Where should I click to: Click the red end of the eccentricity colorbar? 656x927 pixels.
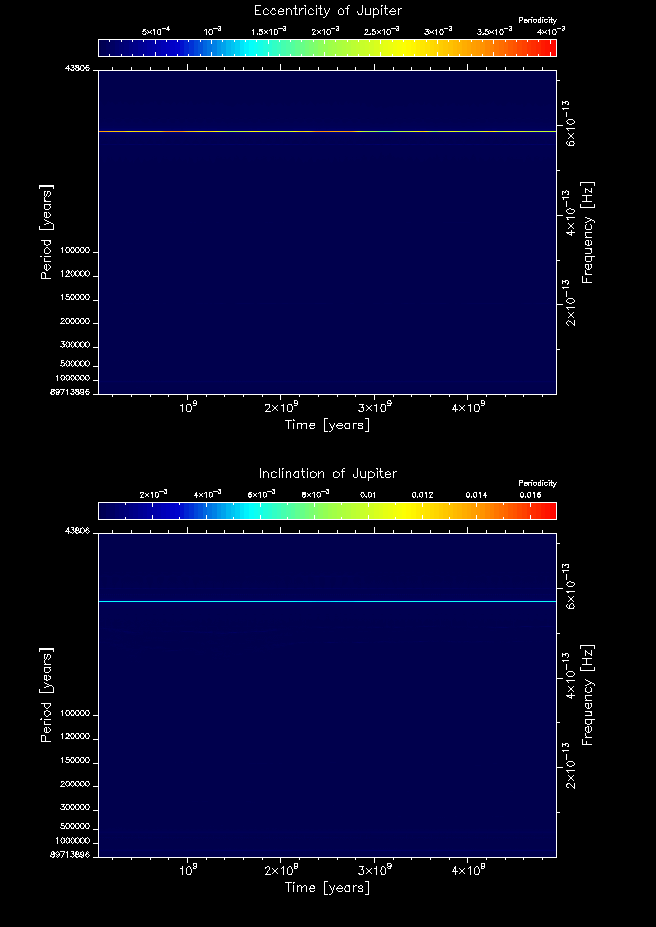click(548, 48)
